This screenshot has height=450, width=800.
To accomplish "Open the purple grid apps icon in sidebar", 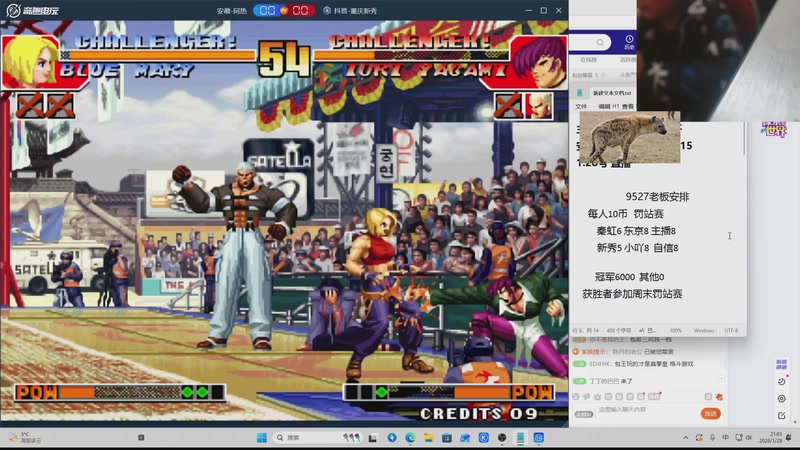I will (781, 364).
